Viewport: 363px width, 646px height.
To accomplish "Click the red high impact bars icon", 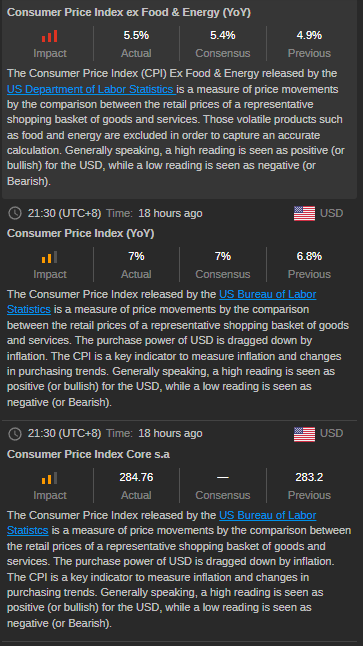I will [49, 36].
